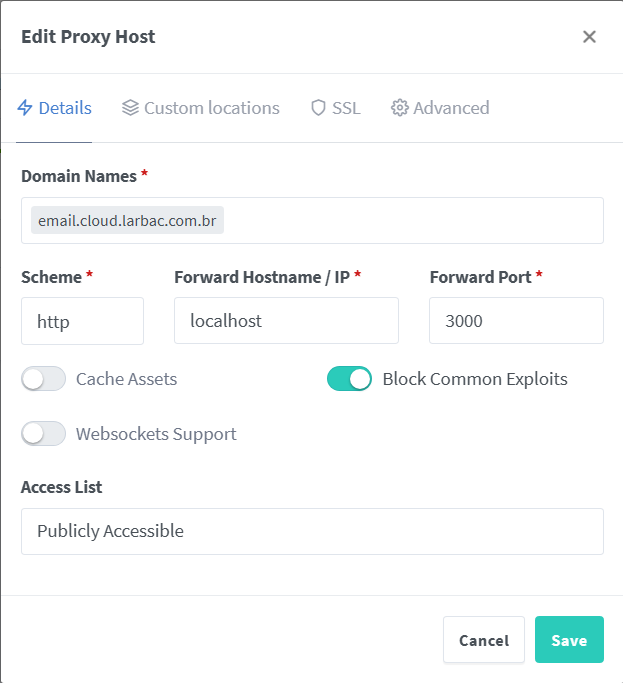Open the Scheme dropdown showing http

82,321
